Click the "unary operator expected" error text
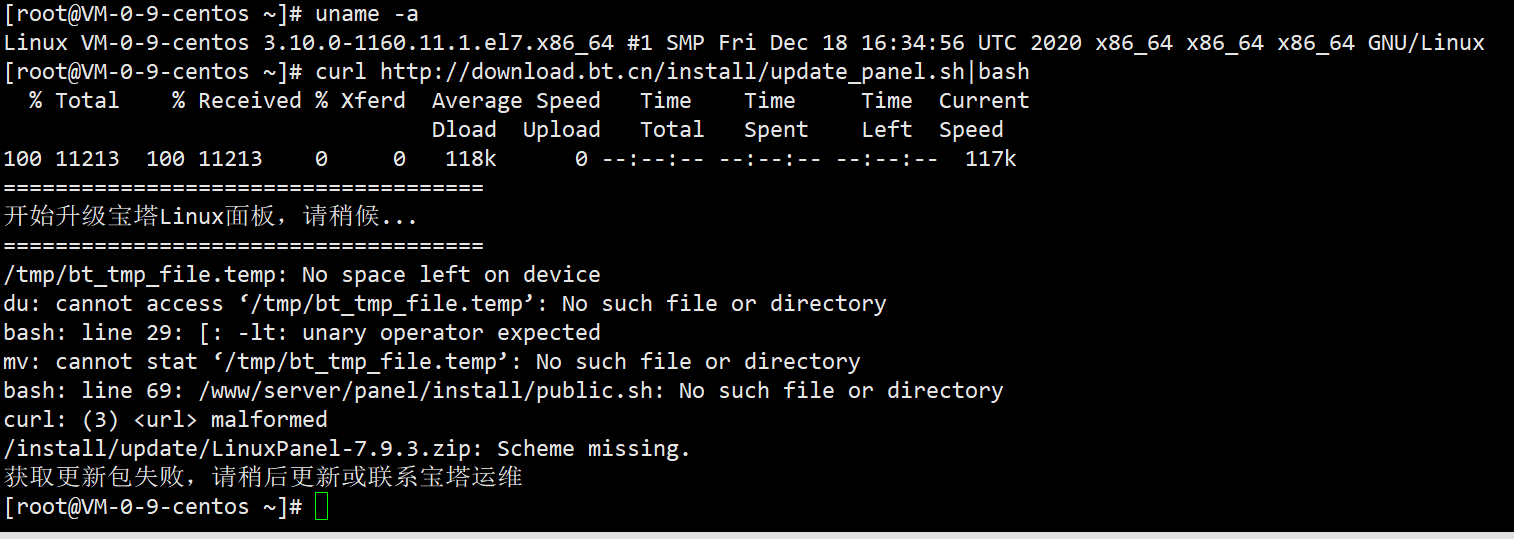The width and height of the screenshot is (1514, 539). click(451, 333)
